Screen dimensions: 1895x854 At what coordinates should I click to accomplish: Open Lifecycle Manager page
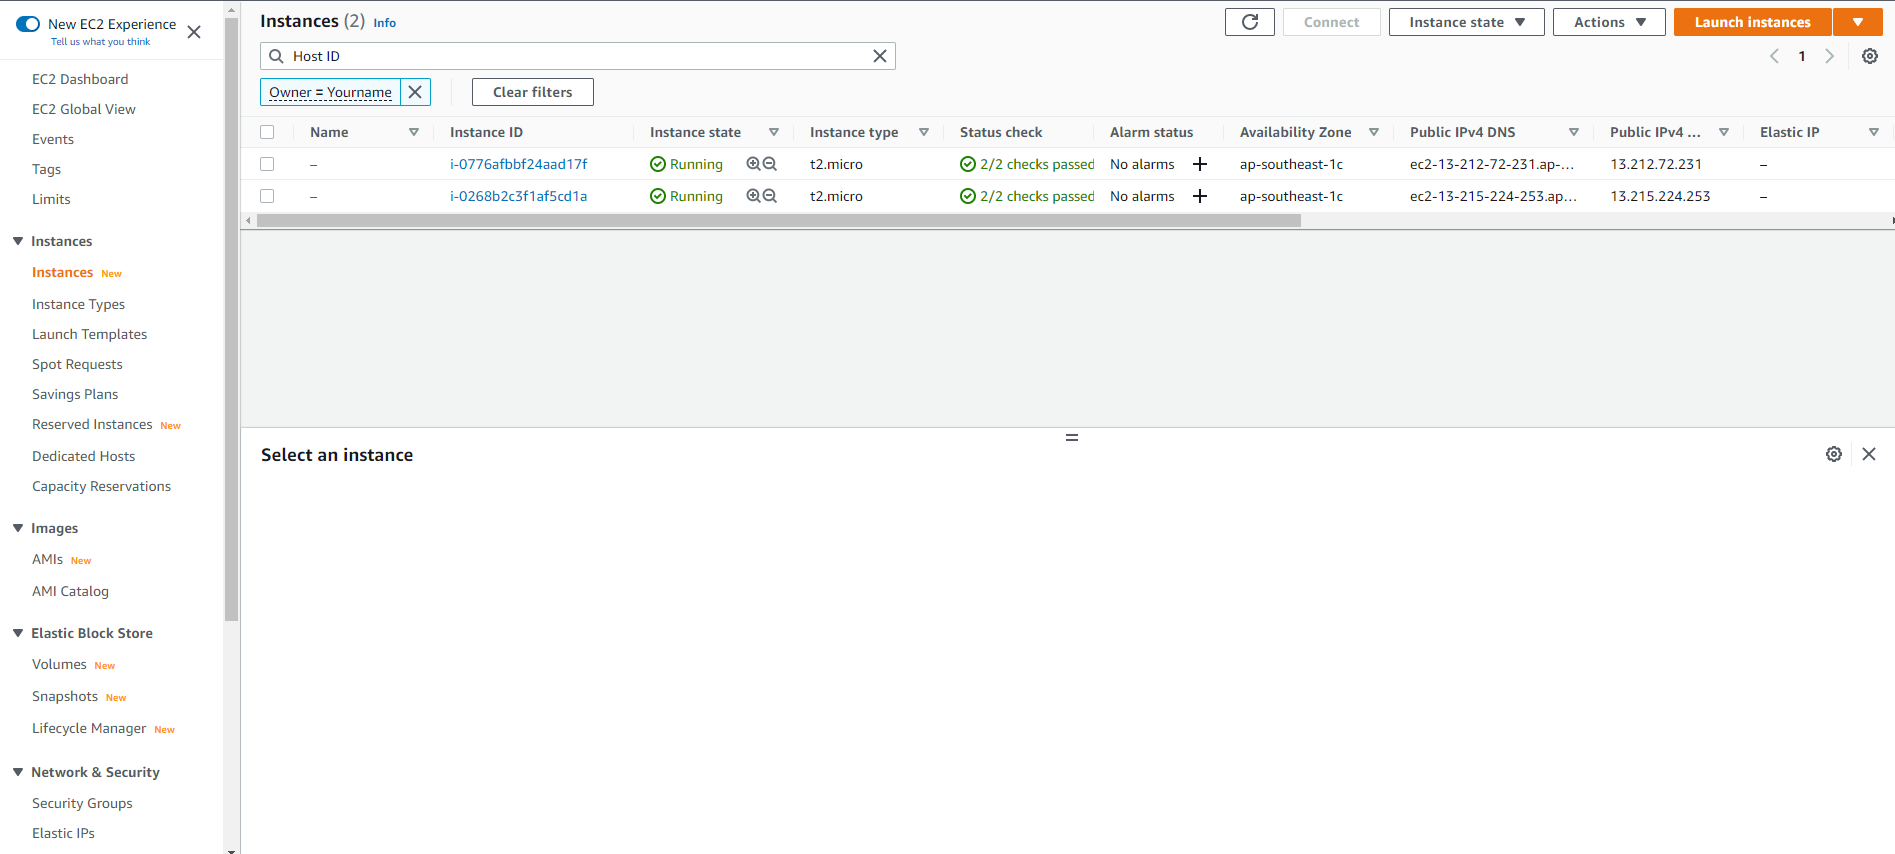coord(89,728)
